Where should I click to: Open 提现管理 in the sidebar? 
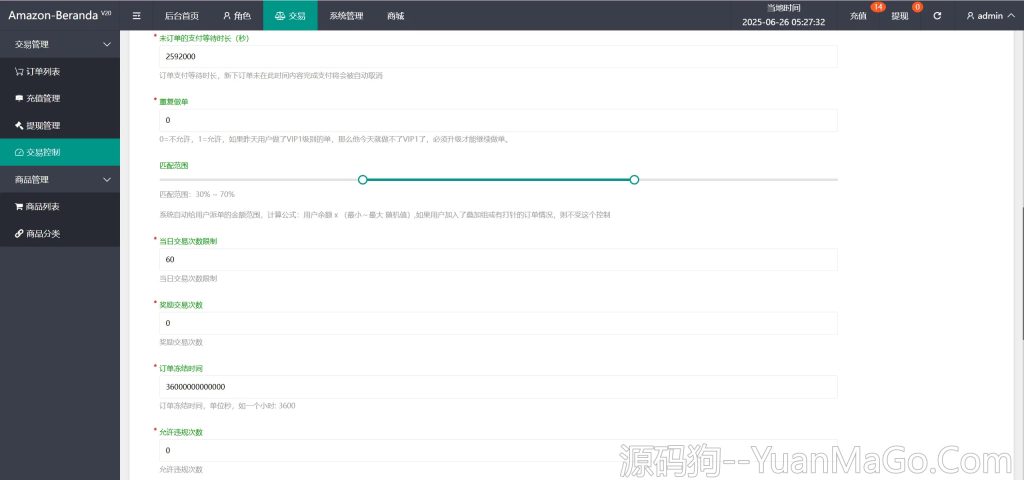pos(60,125)
